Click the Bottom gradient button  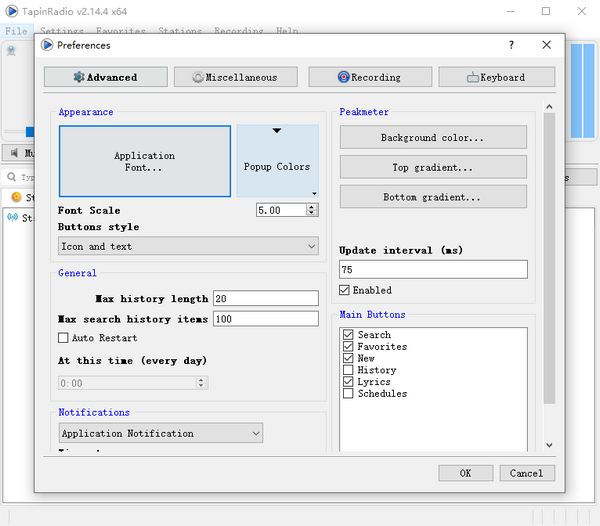(432, 197)
